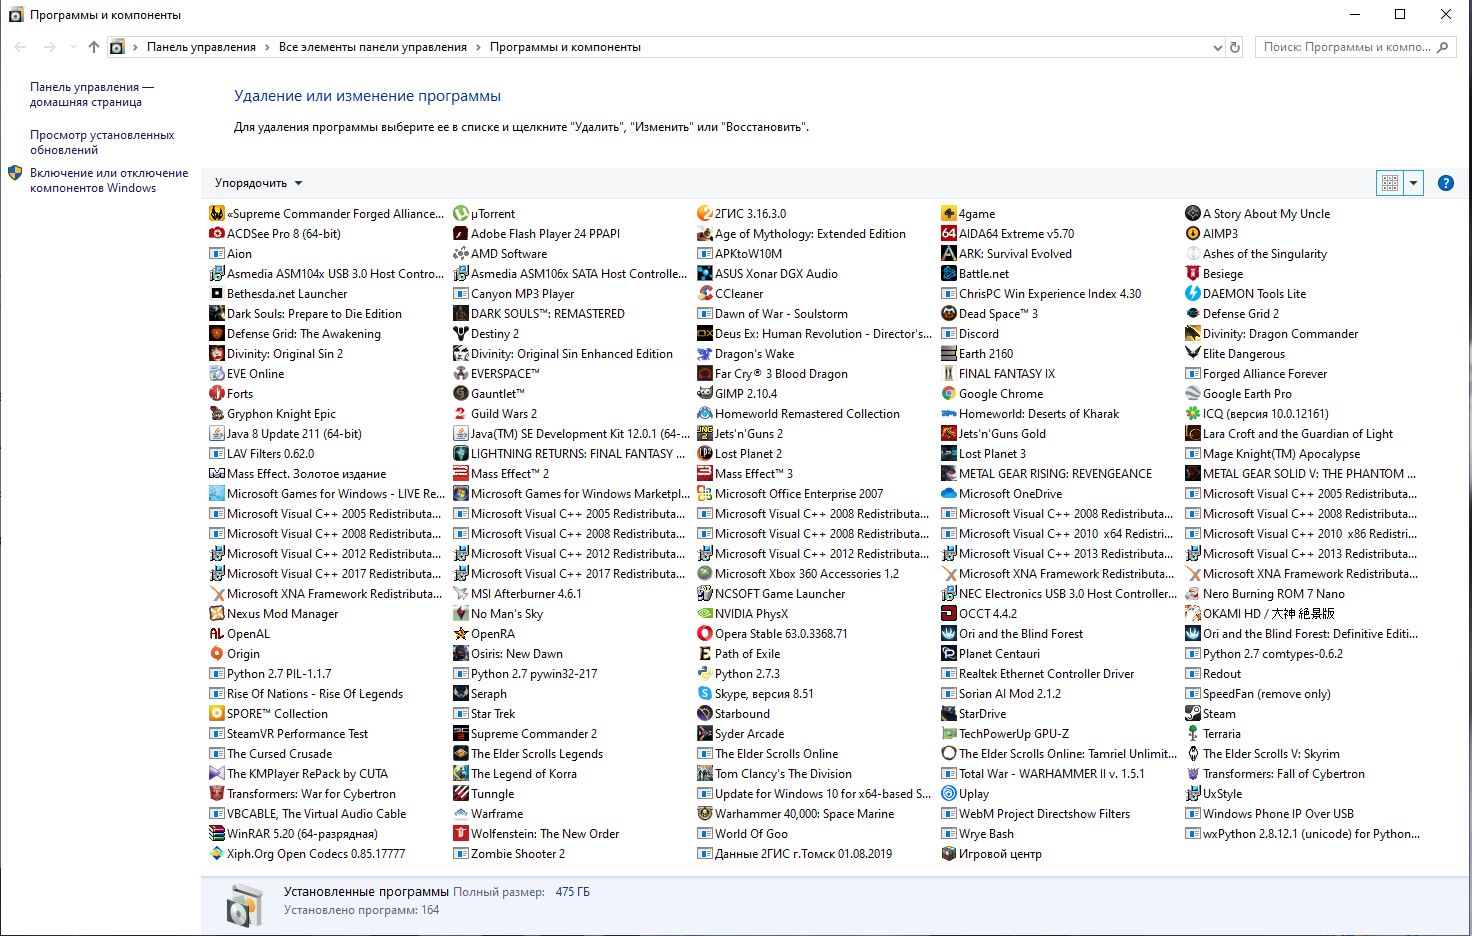Viewport: 1472px width, 936px height.
Task: Select the EVE Online icon
Action: [x=217, y=373]
